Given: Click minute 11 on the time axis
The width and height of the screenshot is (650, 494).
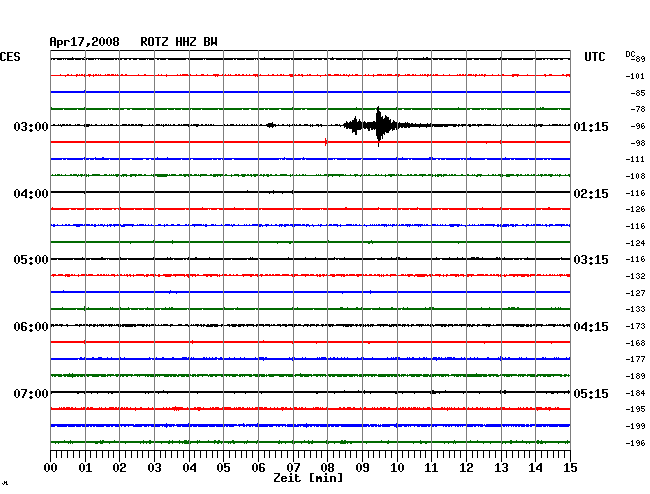Looking at the screenshot, I should click(x=431, y=468).
